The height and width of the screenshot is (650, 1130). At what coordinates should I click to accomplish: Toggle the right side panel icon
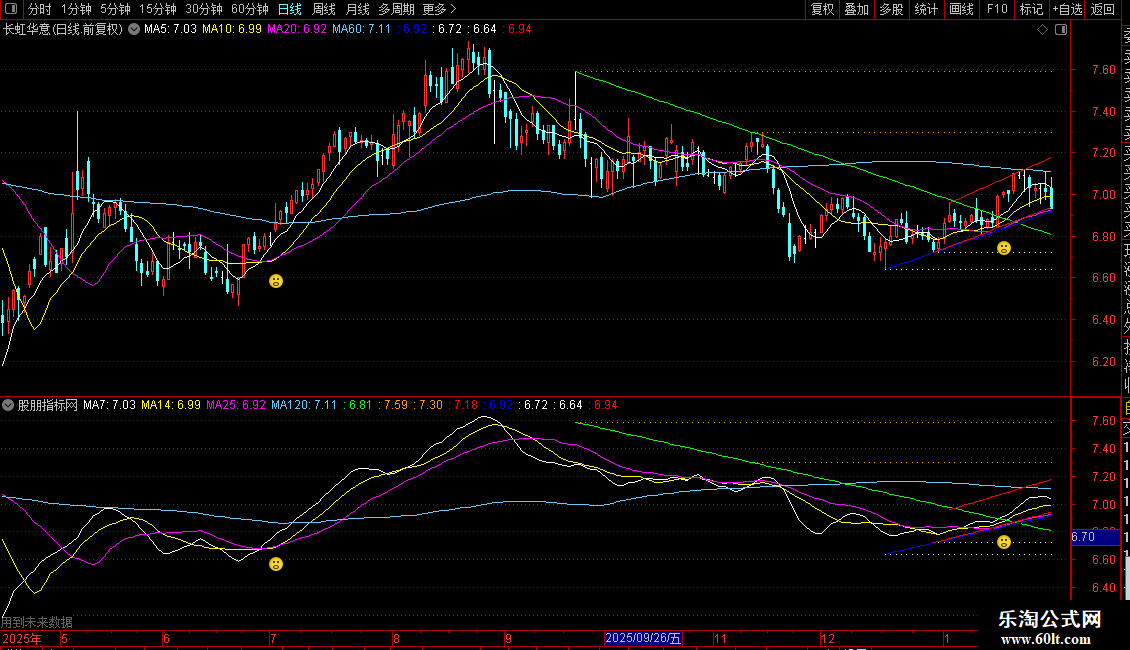tap(1061, 30)
